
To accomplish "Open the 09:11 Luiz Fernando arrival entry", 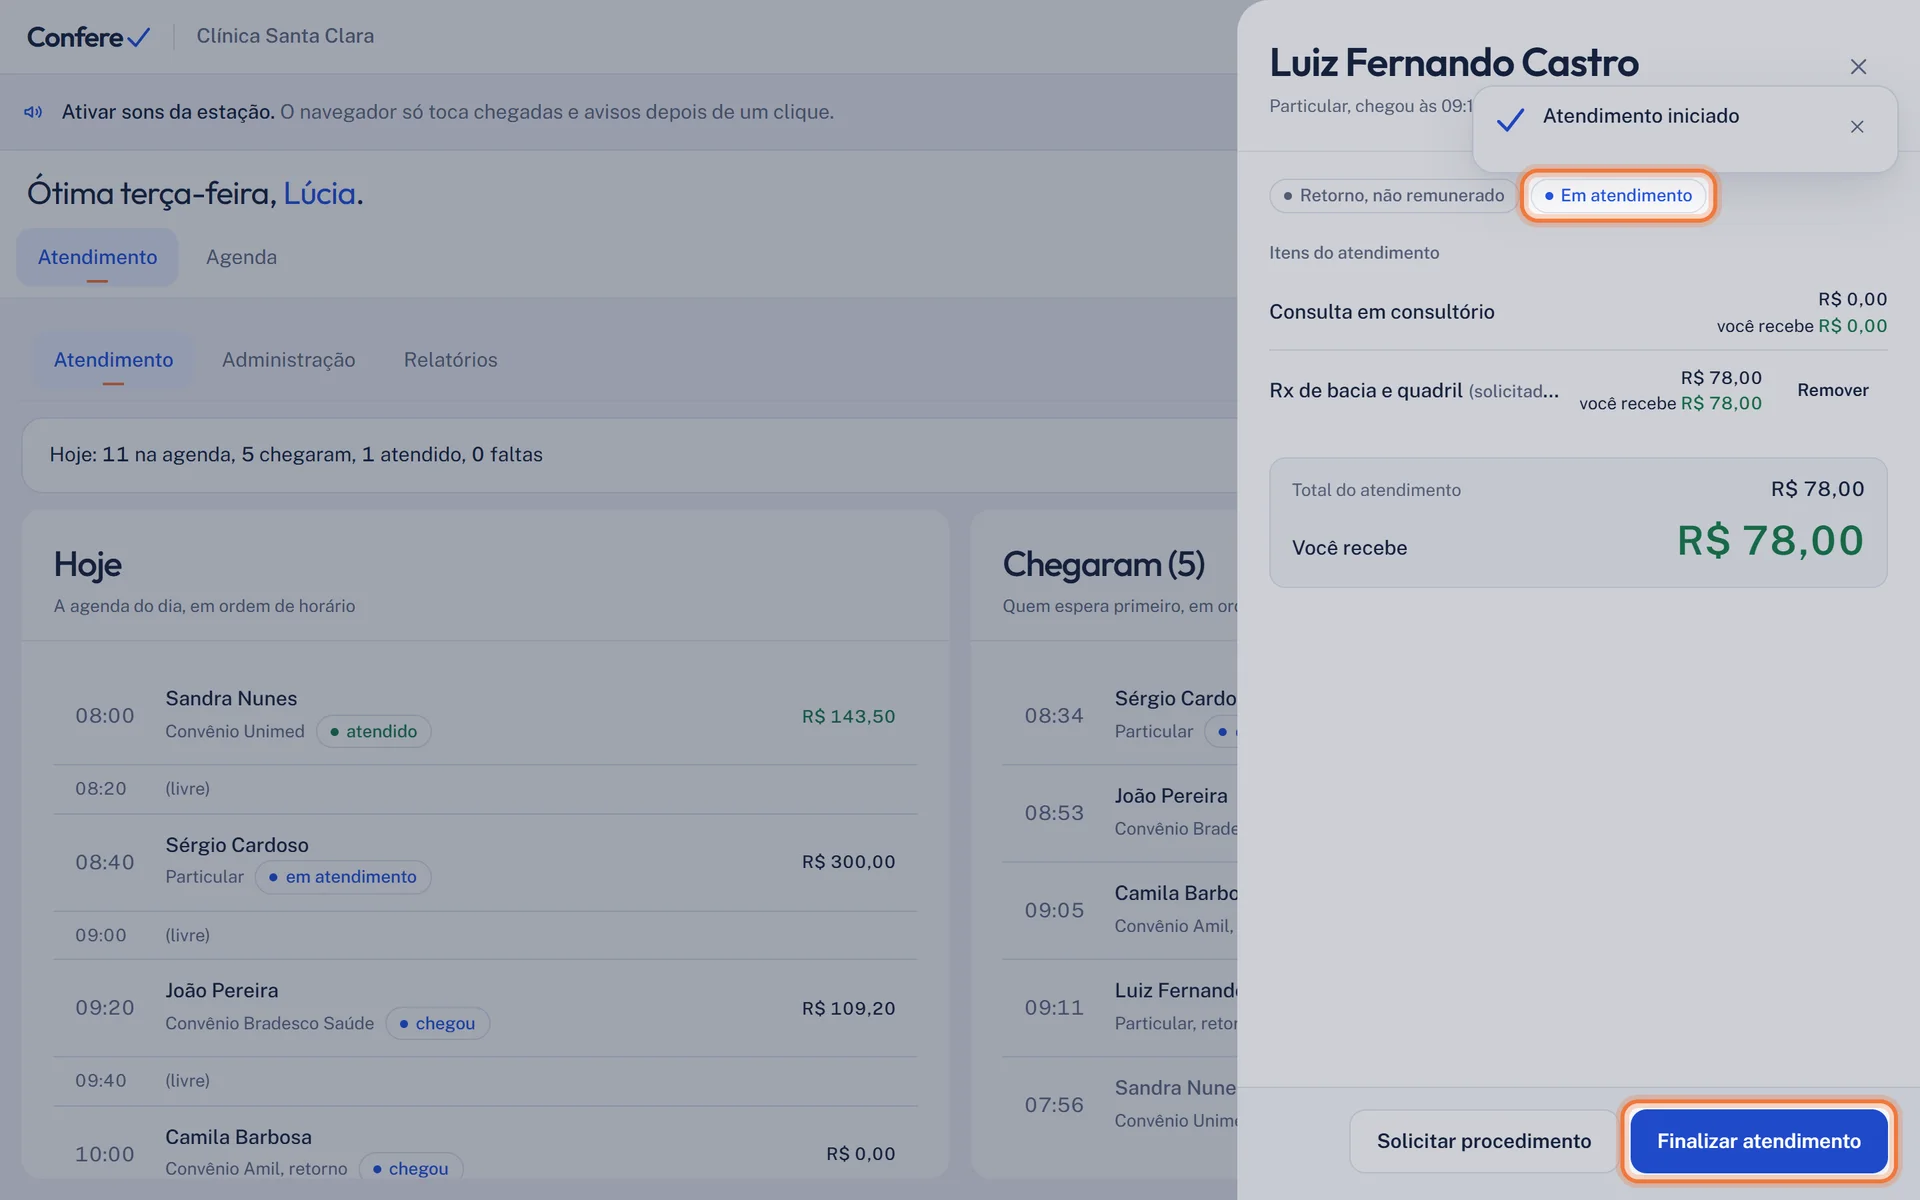I will (1120, 1006).
